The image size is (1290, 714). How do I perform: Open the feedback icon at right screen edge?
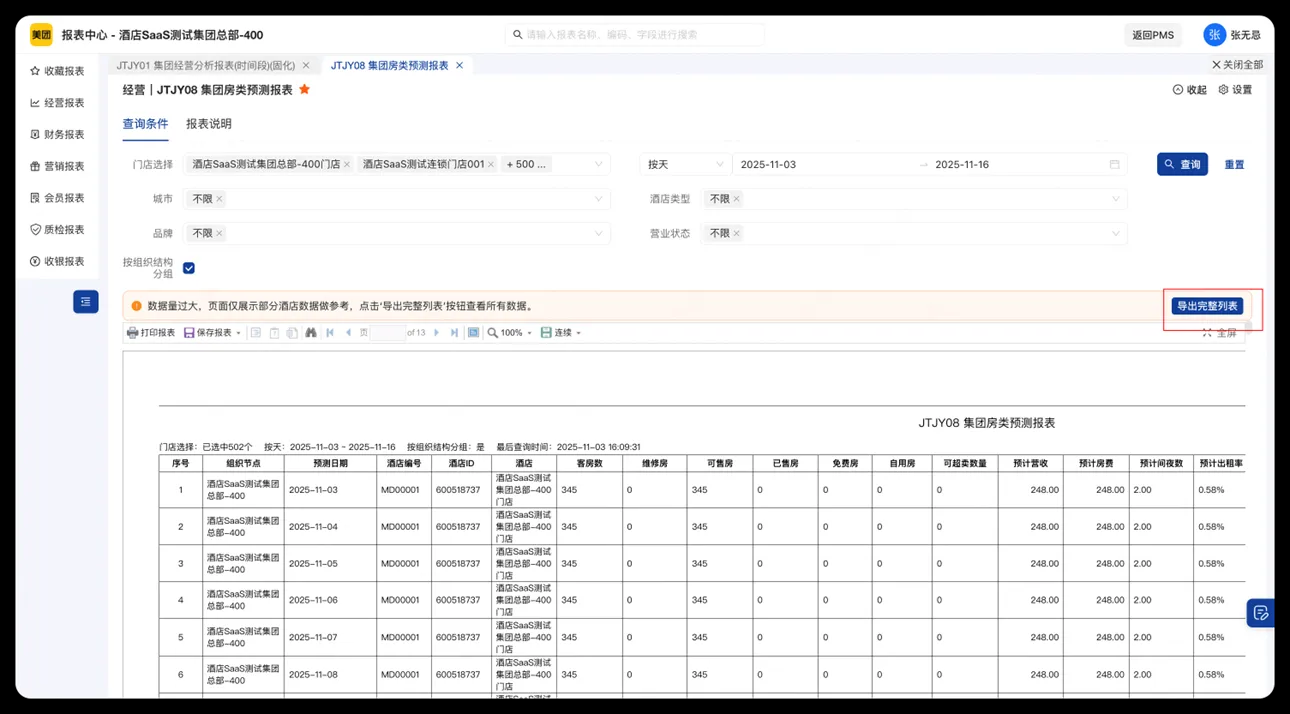pyautogui.click(x=1261, y=613)
